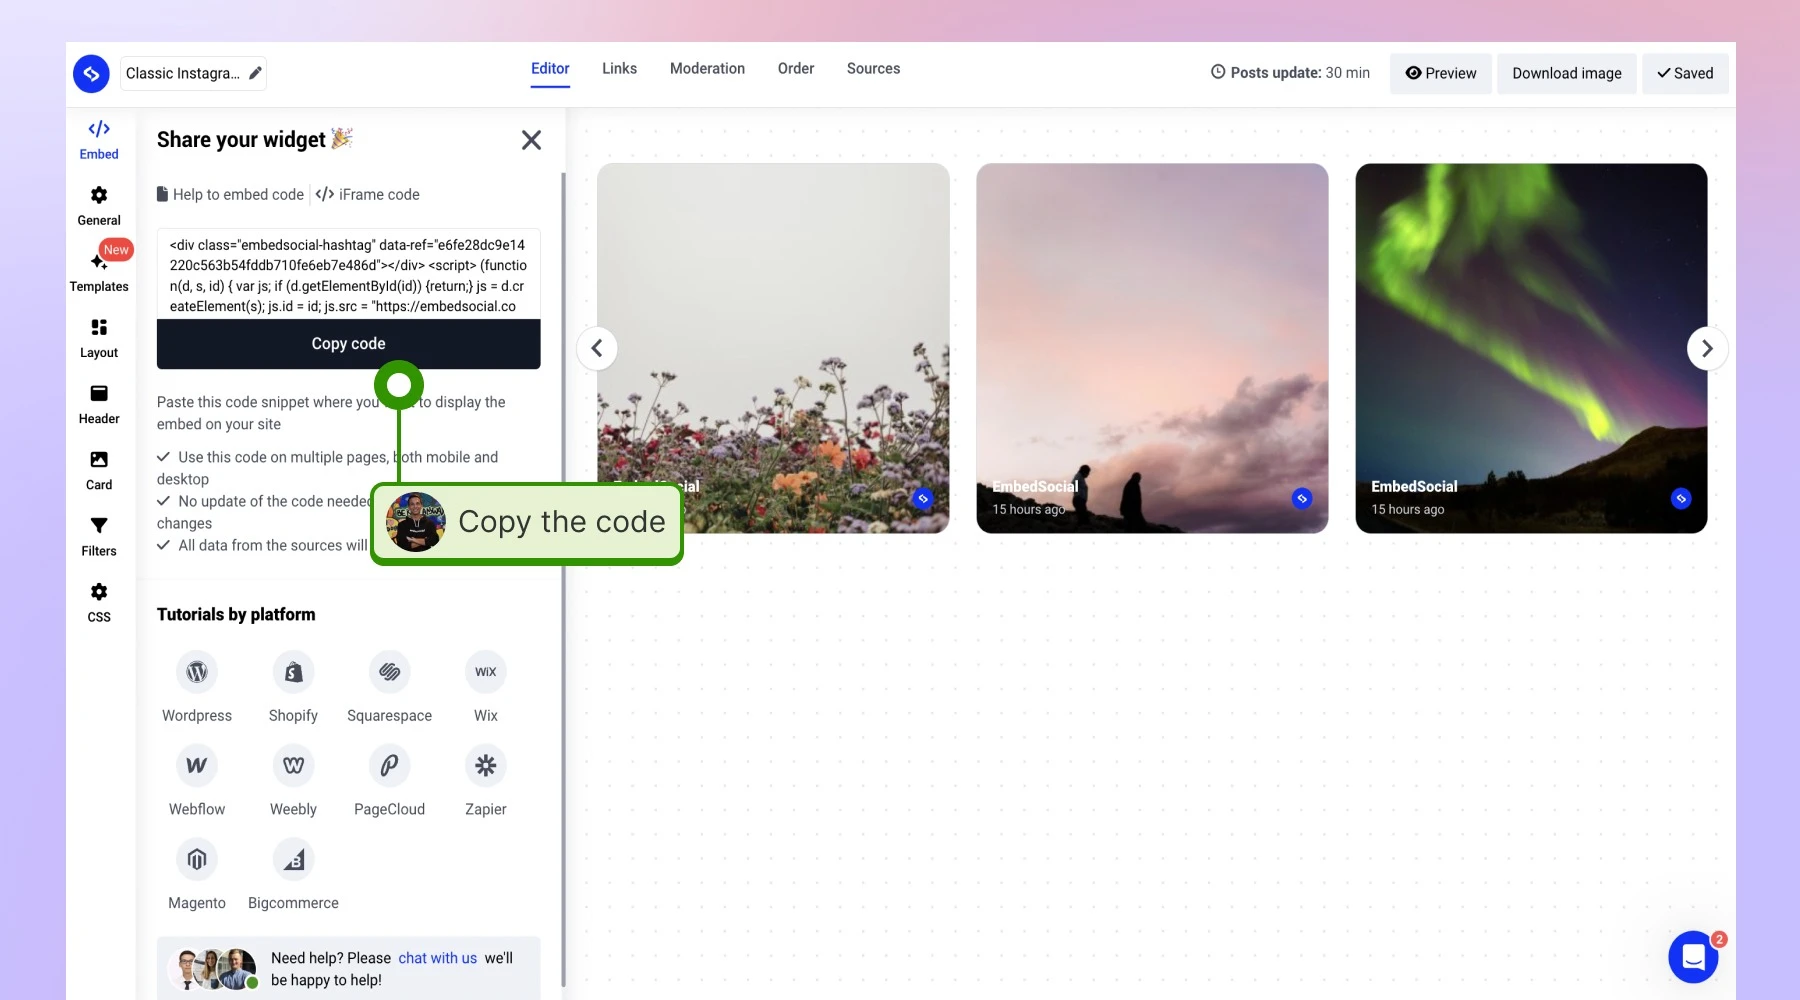Open the CSS sidebar panel
This screenshot has width=1800, height=1000.
click(99, 602)
